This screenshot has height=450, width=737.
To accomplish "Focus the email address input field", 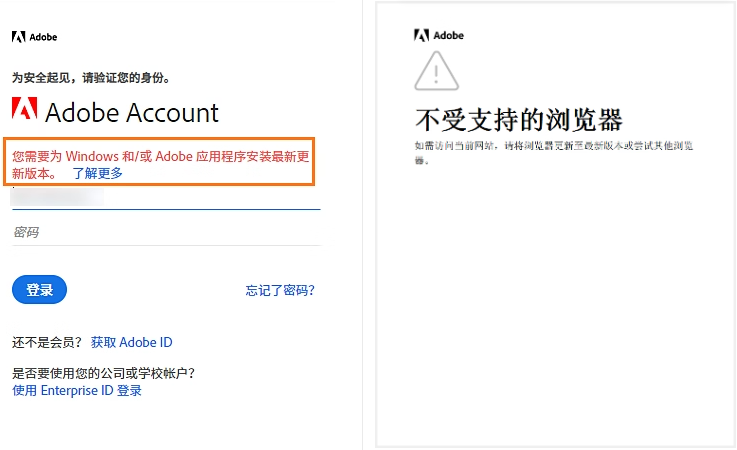I will coord(165,197).
